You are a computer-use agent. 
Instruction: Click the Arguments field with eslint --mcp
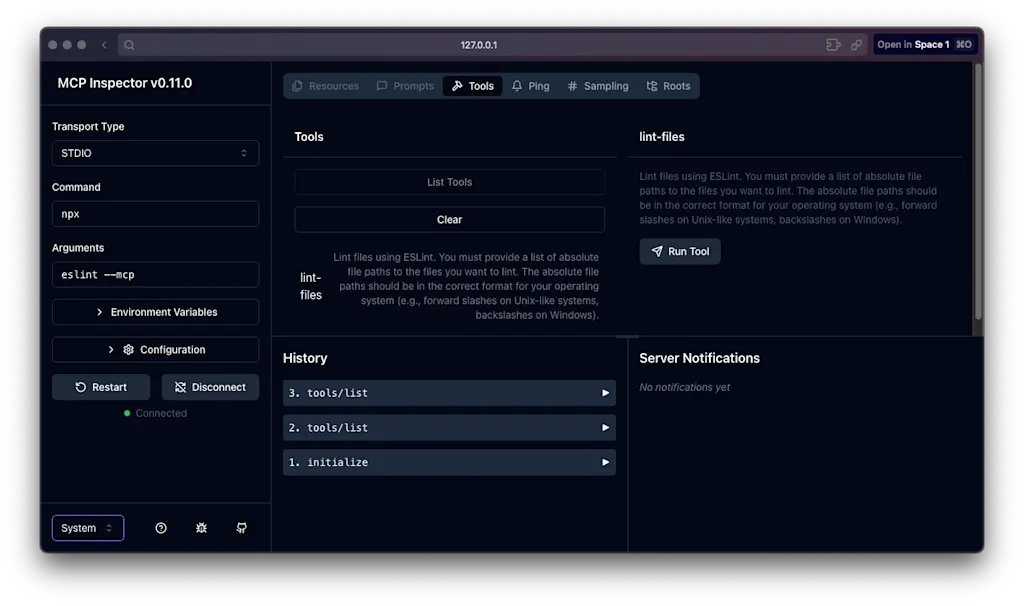tap(155, 275)
